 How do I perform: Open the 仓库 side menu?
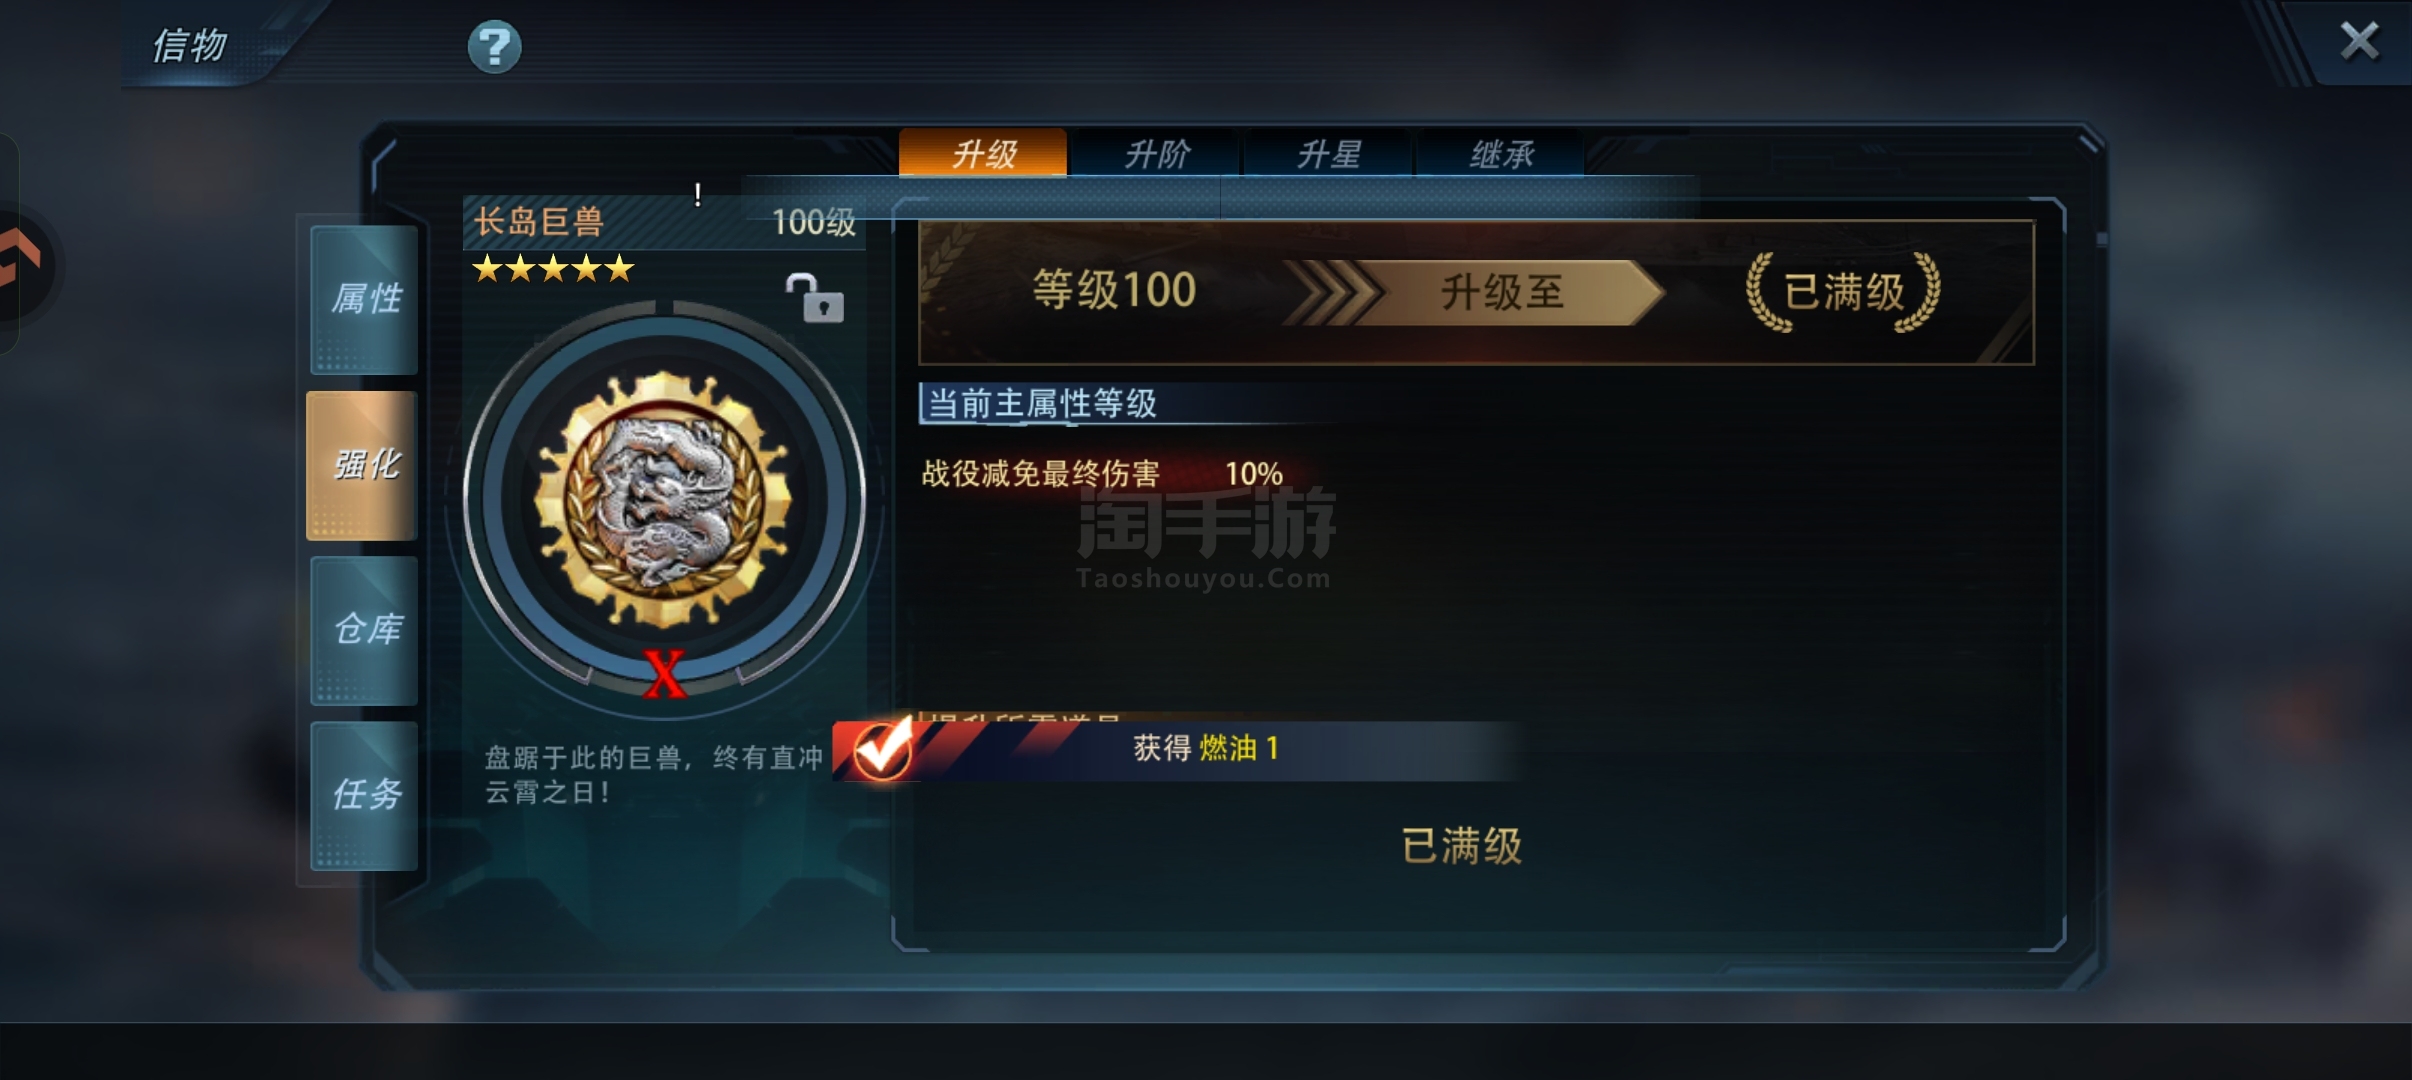coord(365,630)
